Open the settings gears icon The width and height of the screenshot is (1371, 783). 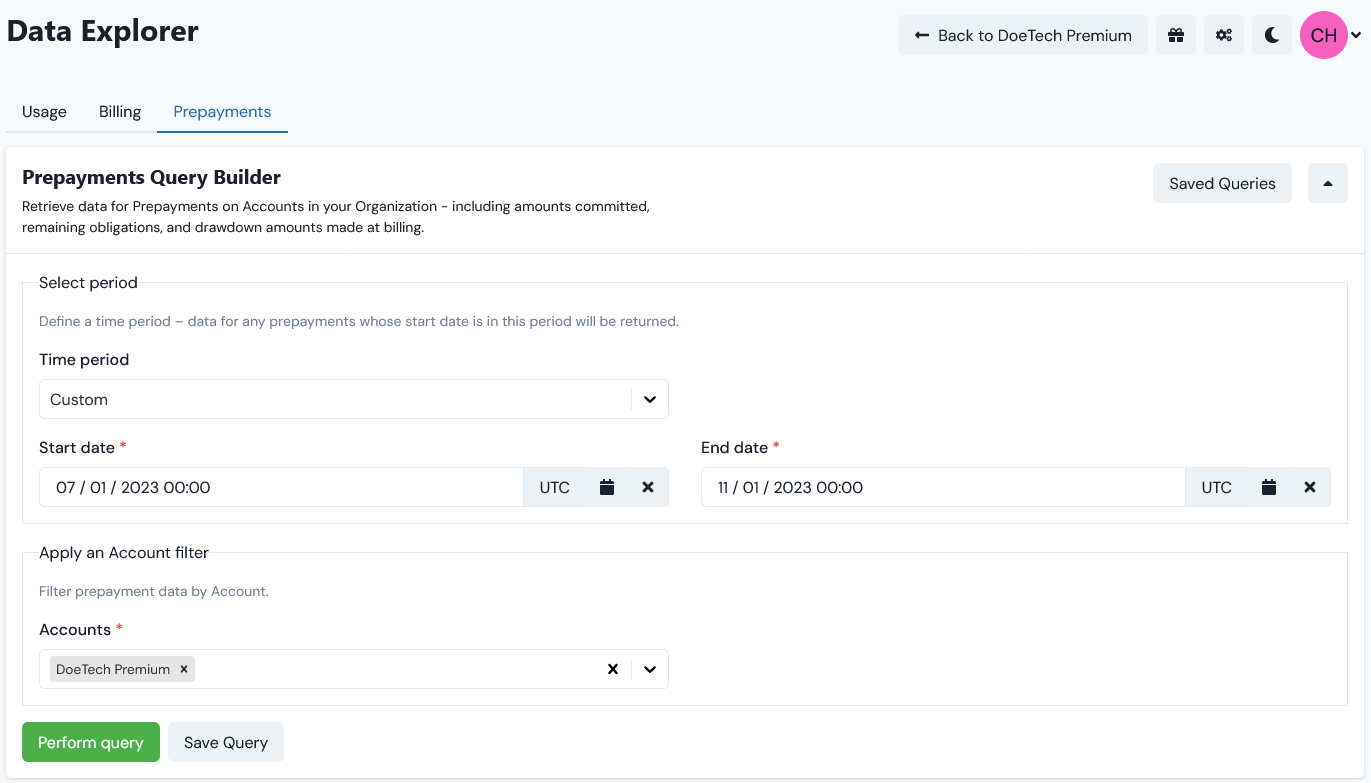tap(1223, 34)
